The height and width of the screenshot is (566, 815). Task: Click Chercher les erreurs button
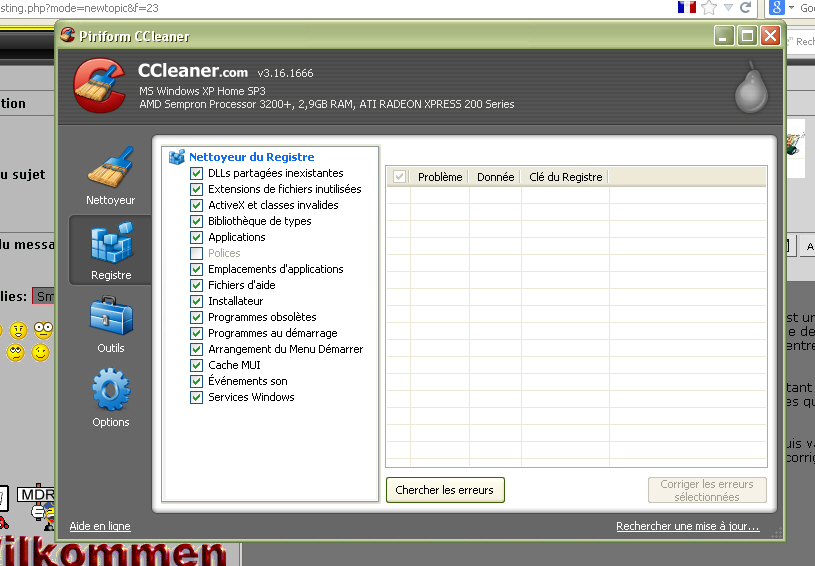click(x=445, y=490)
